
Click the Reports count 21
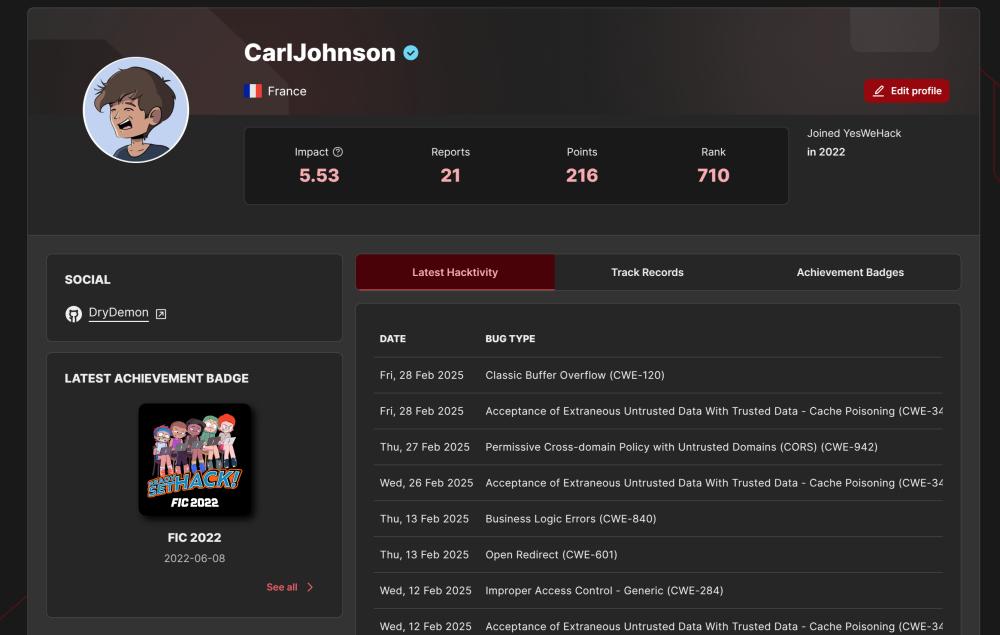[450, 175]
